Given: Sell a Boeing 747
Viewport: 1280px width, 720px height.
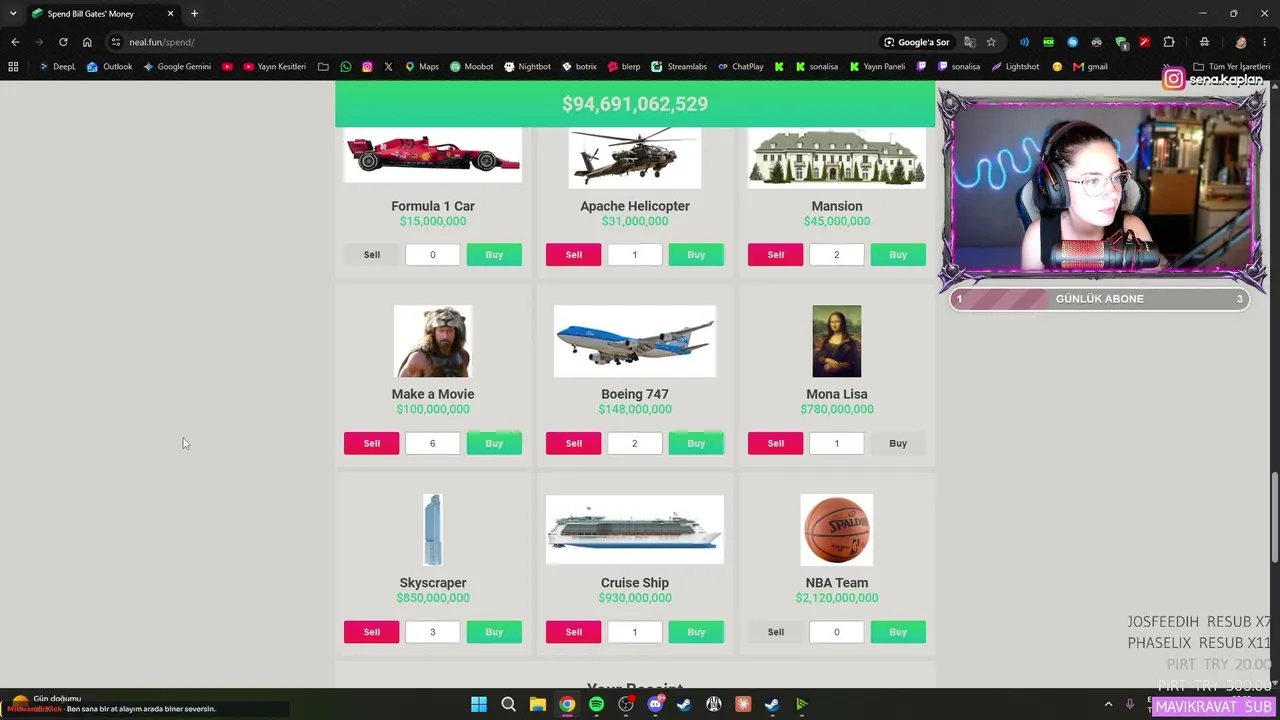Looking at the screenshot, I should [x=573, y=443].
